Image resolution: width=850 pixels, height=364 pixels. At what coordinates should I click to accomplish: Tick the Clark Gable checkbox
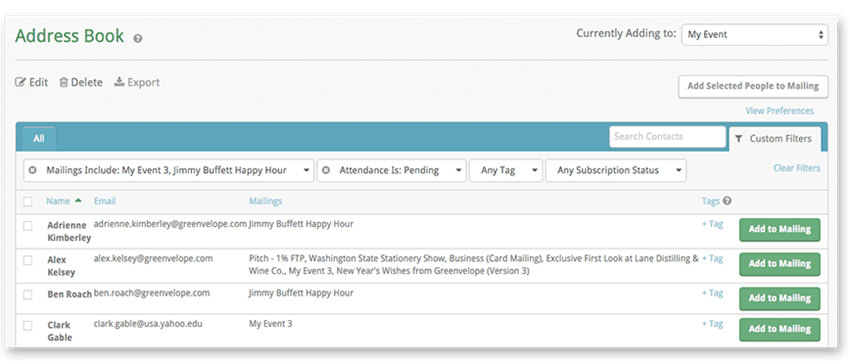tap(28, 325)
